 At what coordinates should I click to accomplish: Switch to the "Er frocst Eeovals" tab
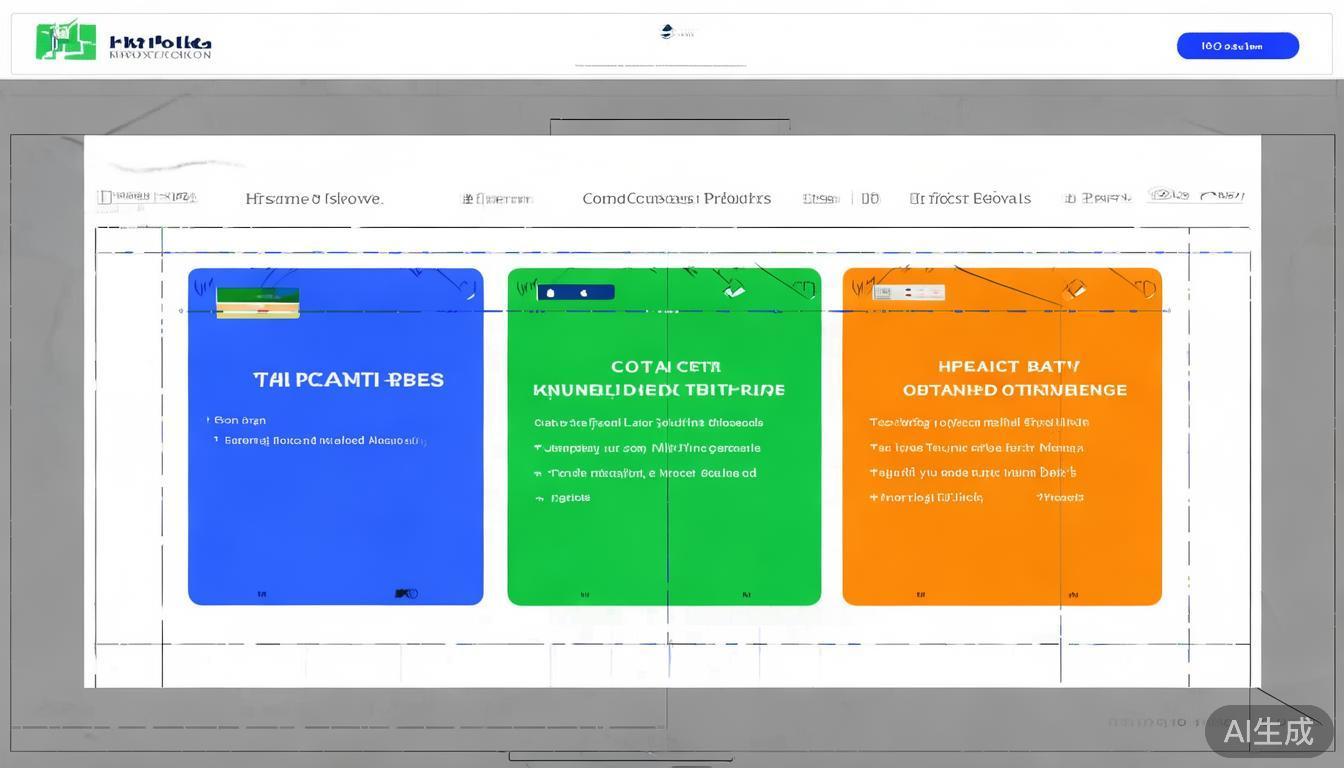[x=969, y=199]
